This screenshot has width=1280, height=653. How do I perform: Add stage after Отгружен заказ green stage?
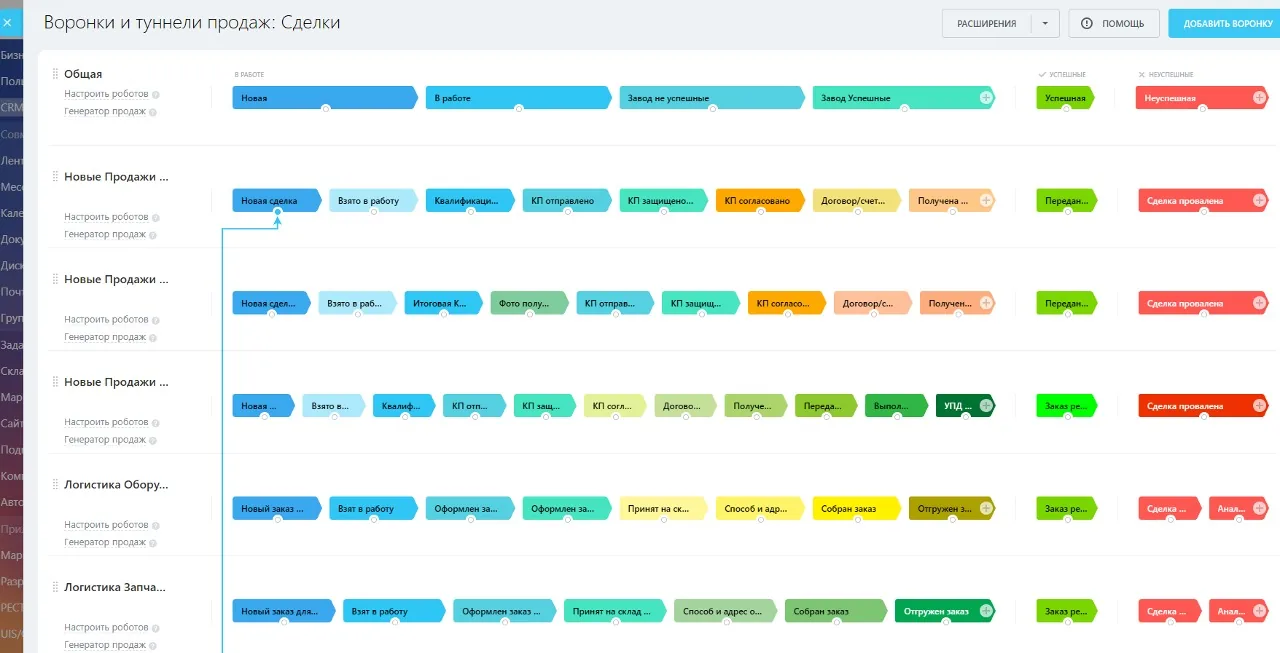pyautogui.click(x=986, y=610)
